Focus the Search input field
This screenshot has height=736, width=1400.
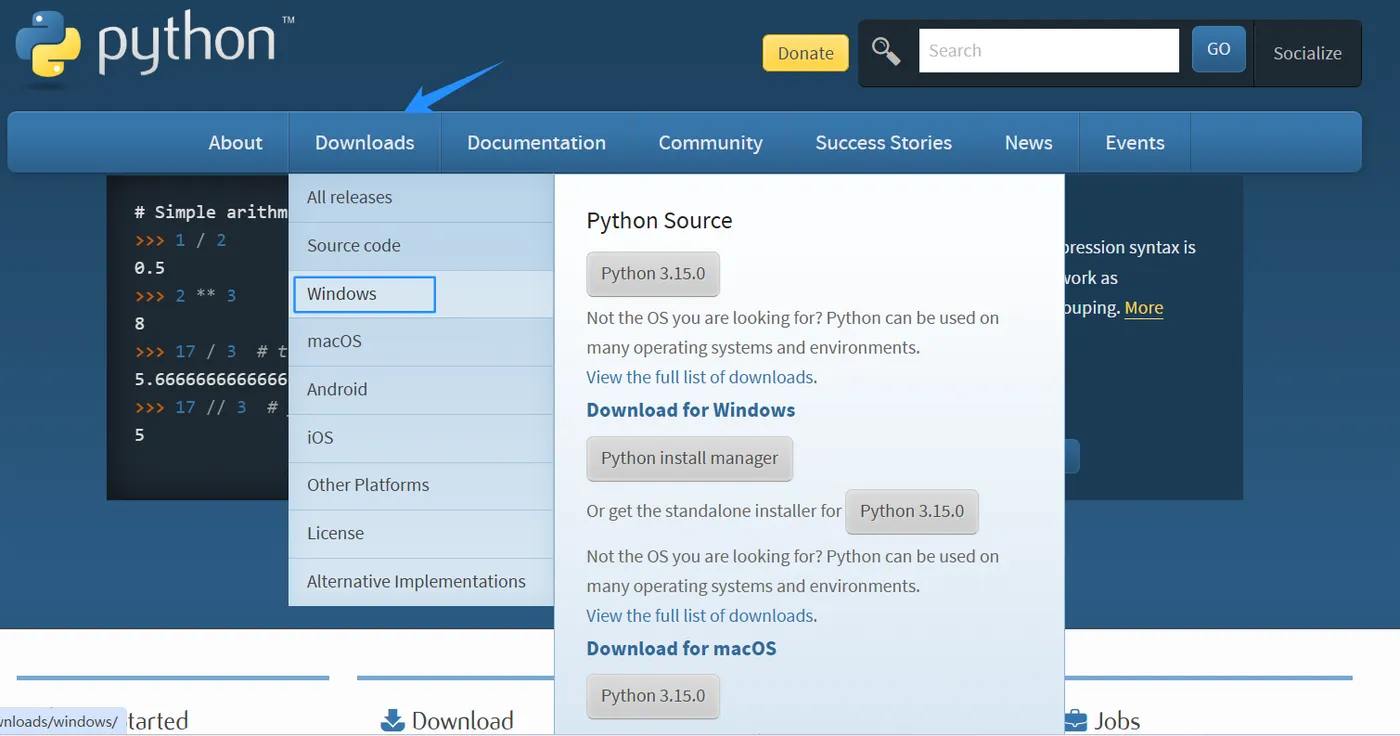tap(1049, 51)
